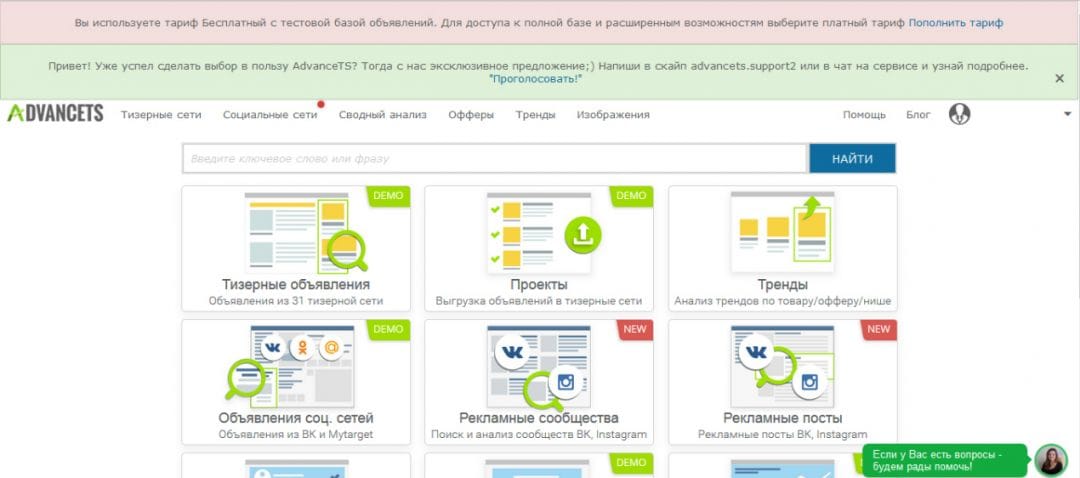The image size is (1080, 478).
Task: Click DEMO badge on Объявления соц. сетей card
Action: [388, 329]
